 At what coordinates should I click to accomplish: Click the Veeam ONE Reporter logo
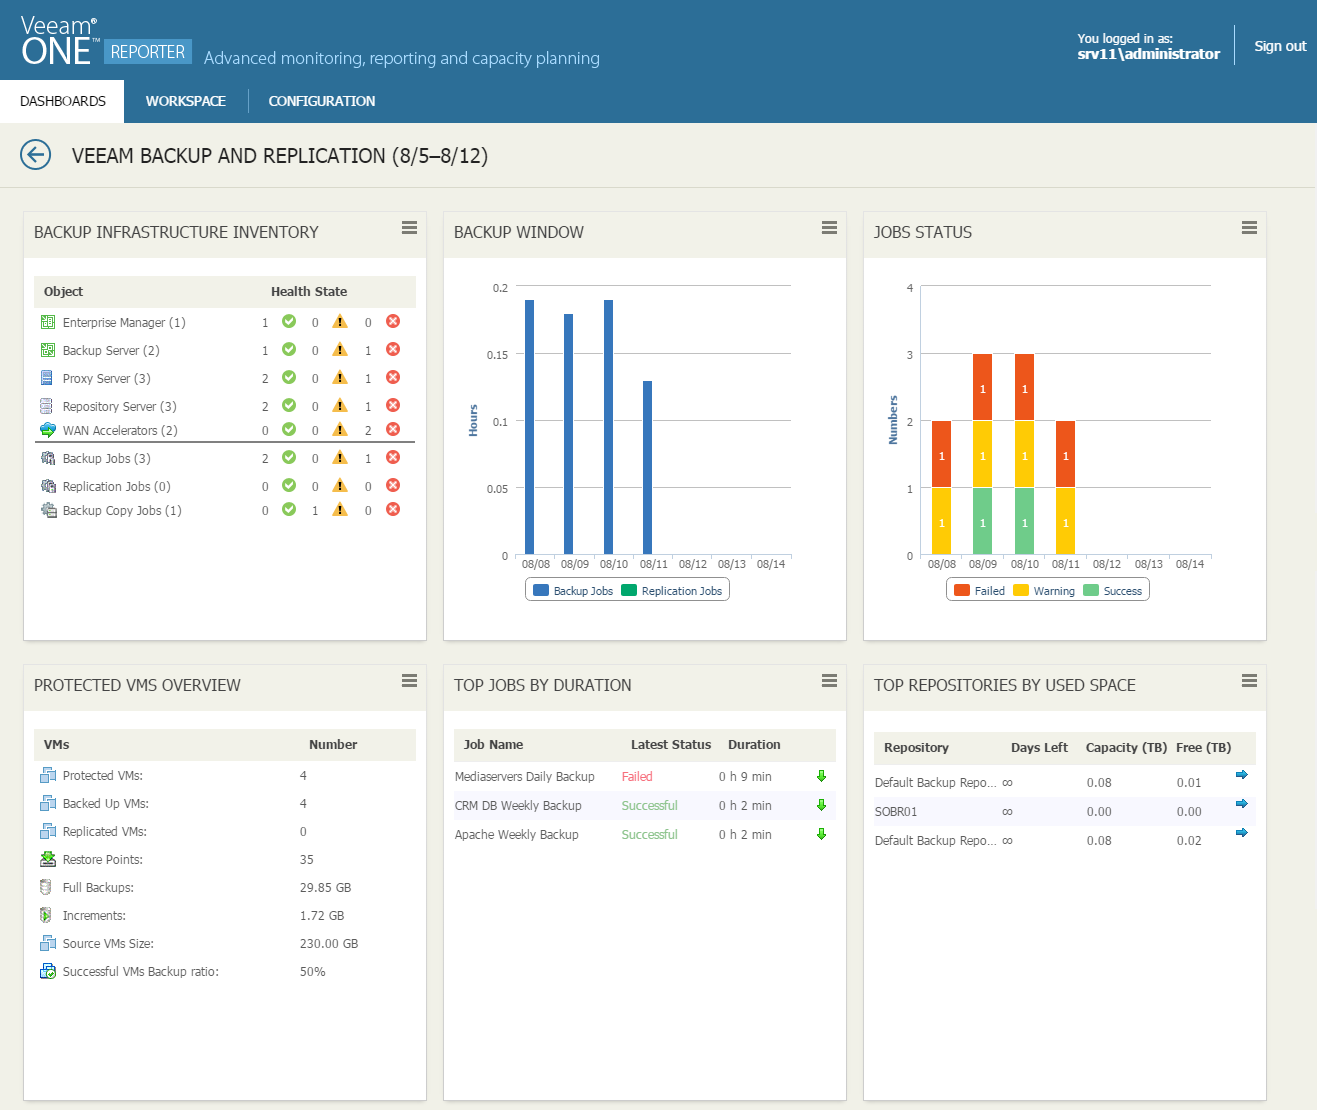click(x=104, y=41)
